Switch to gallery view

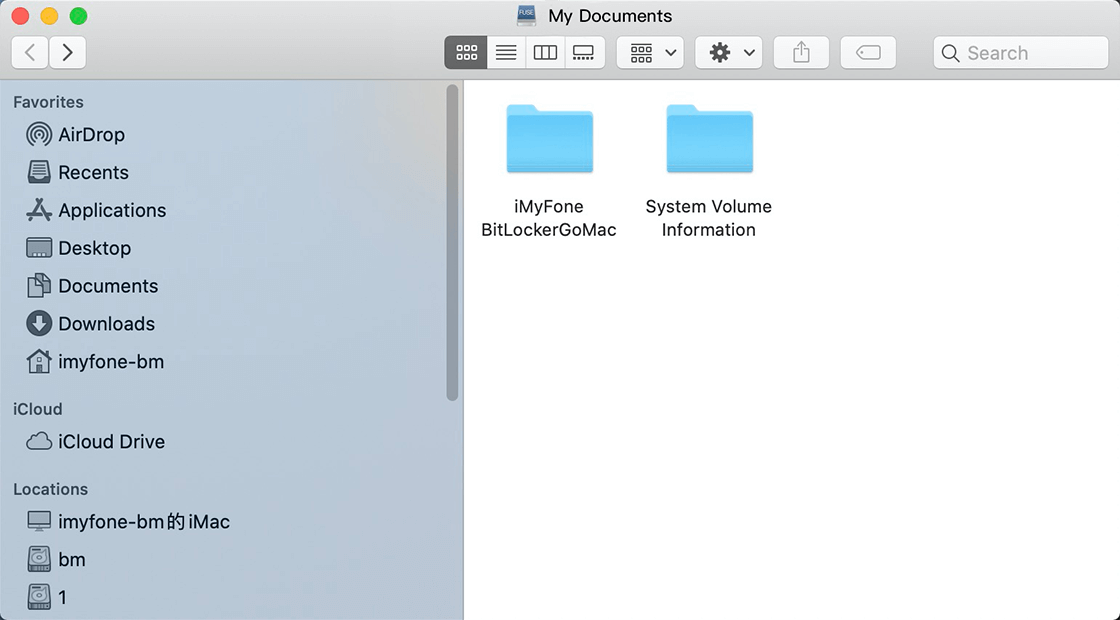(584, 52)
